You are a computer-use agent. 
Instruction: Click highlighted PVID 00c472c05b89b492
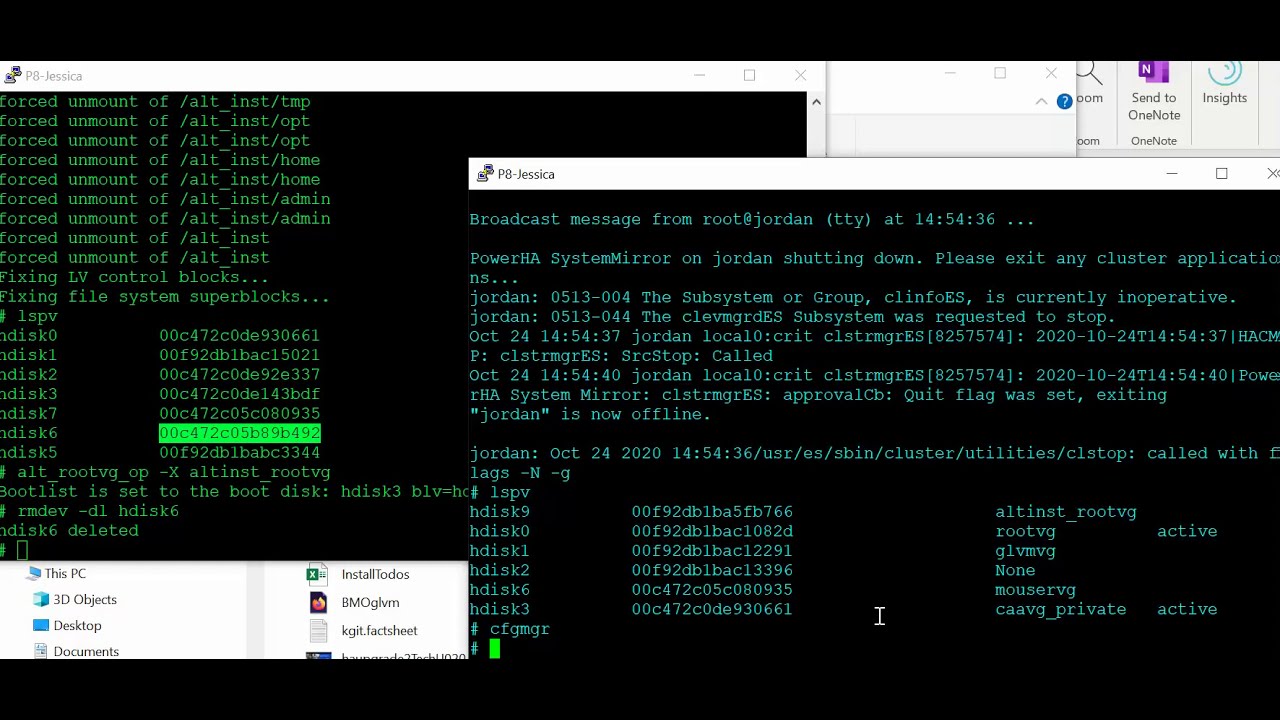click(x=240, y=433)
